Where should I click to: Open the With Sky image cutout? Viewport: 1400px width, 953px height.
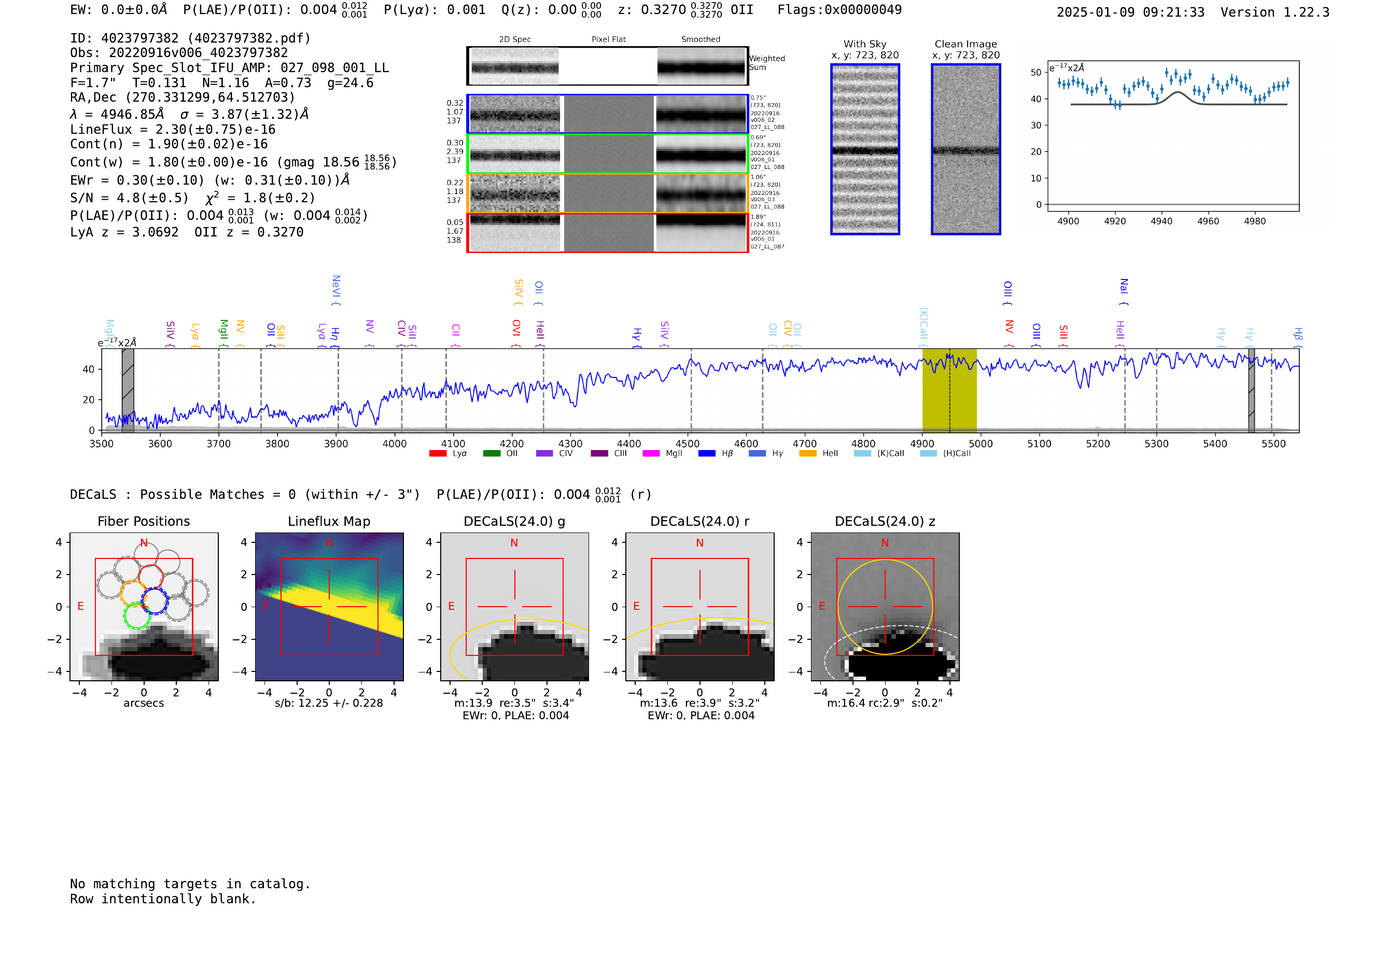pyautogui.click(x=865, y=149)
